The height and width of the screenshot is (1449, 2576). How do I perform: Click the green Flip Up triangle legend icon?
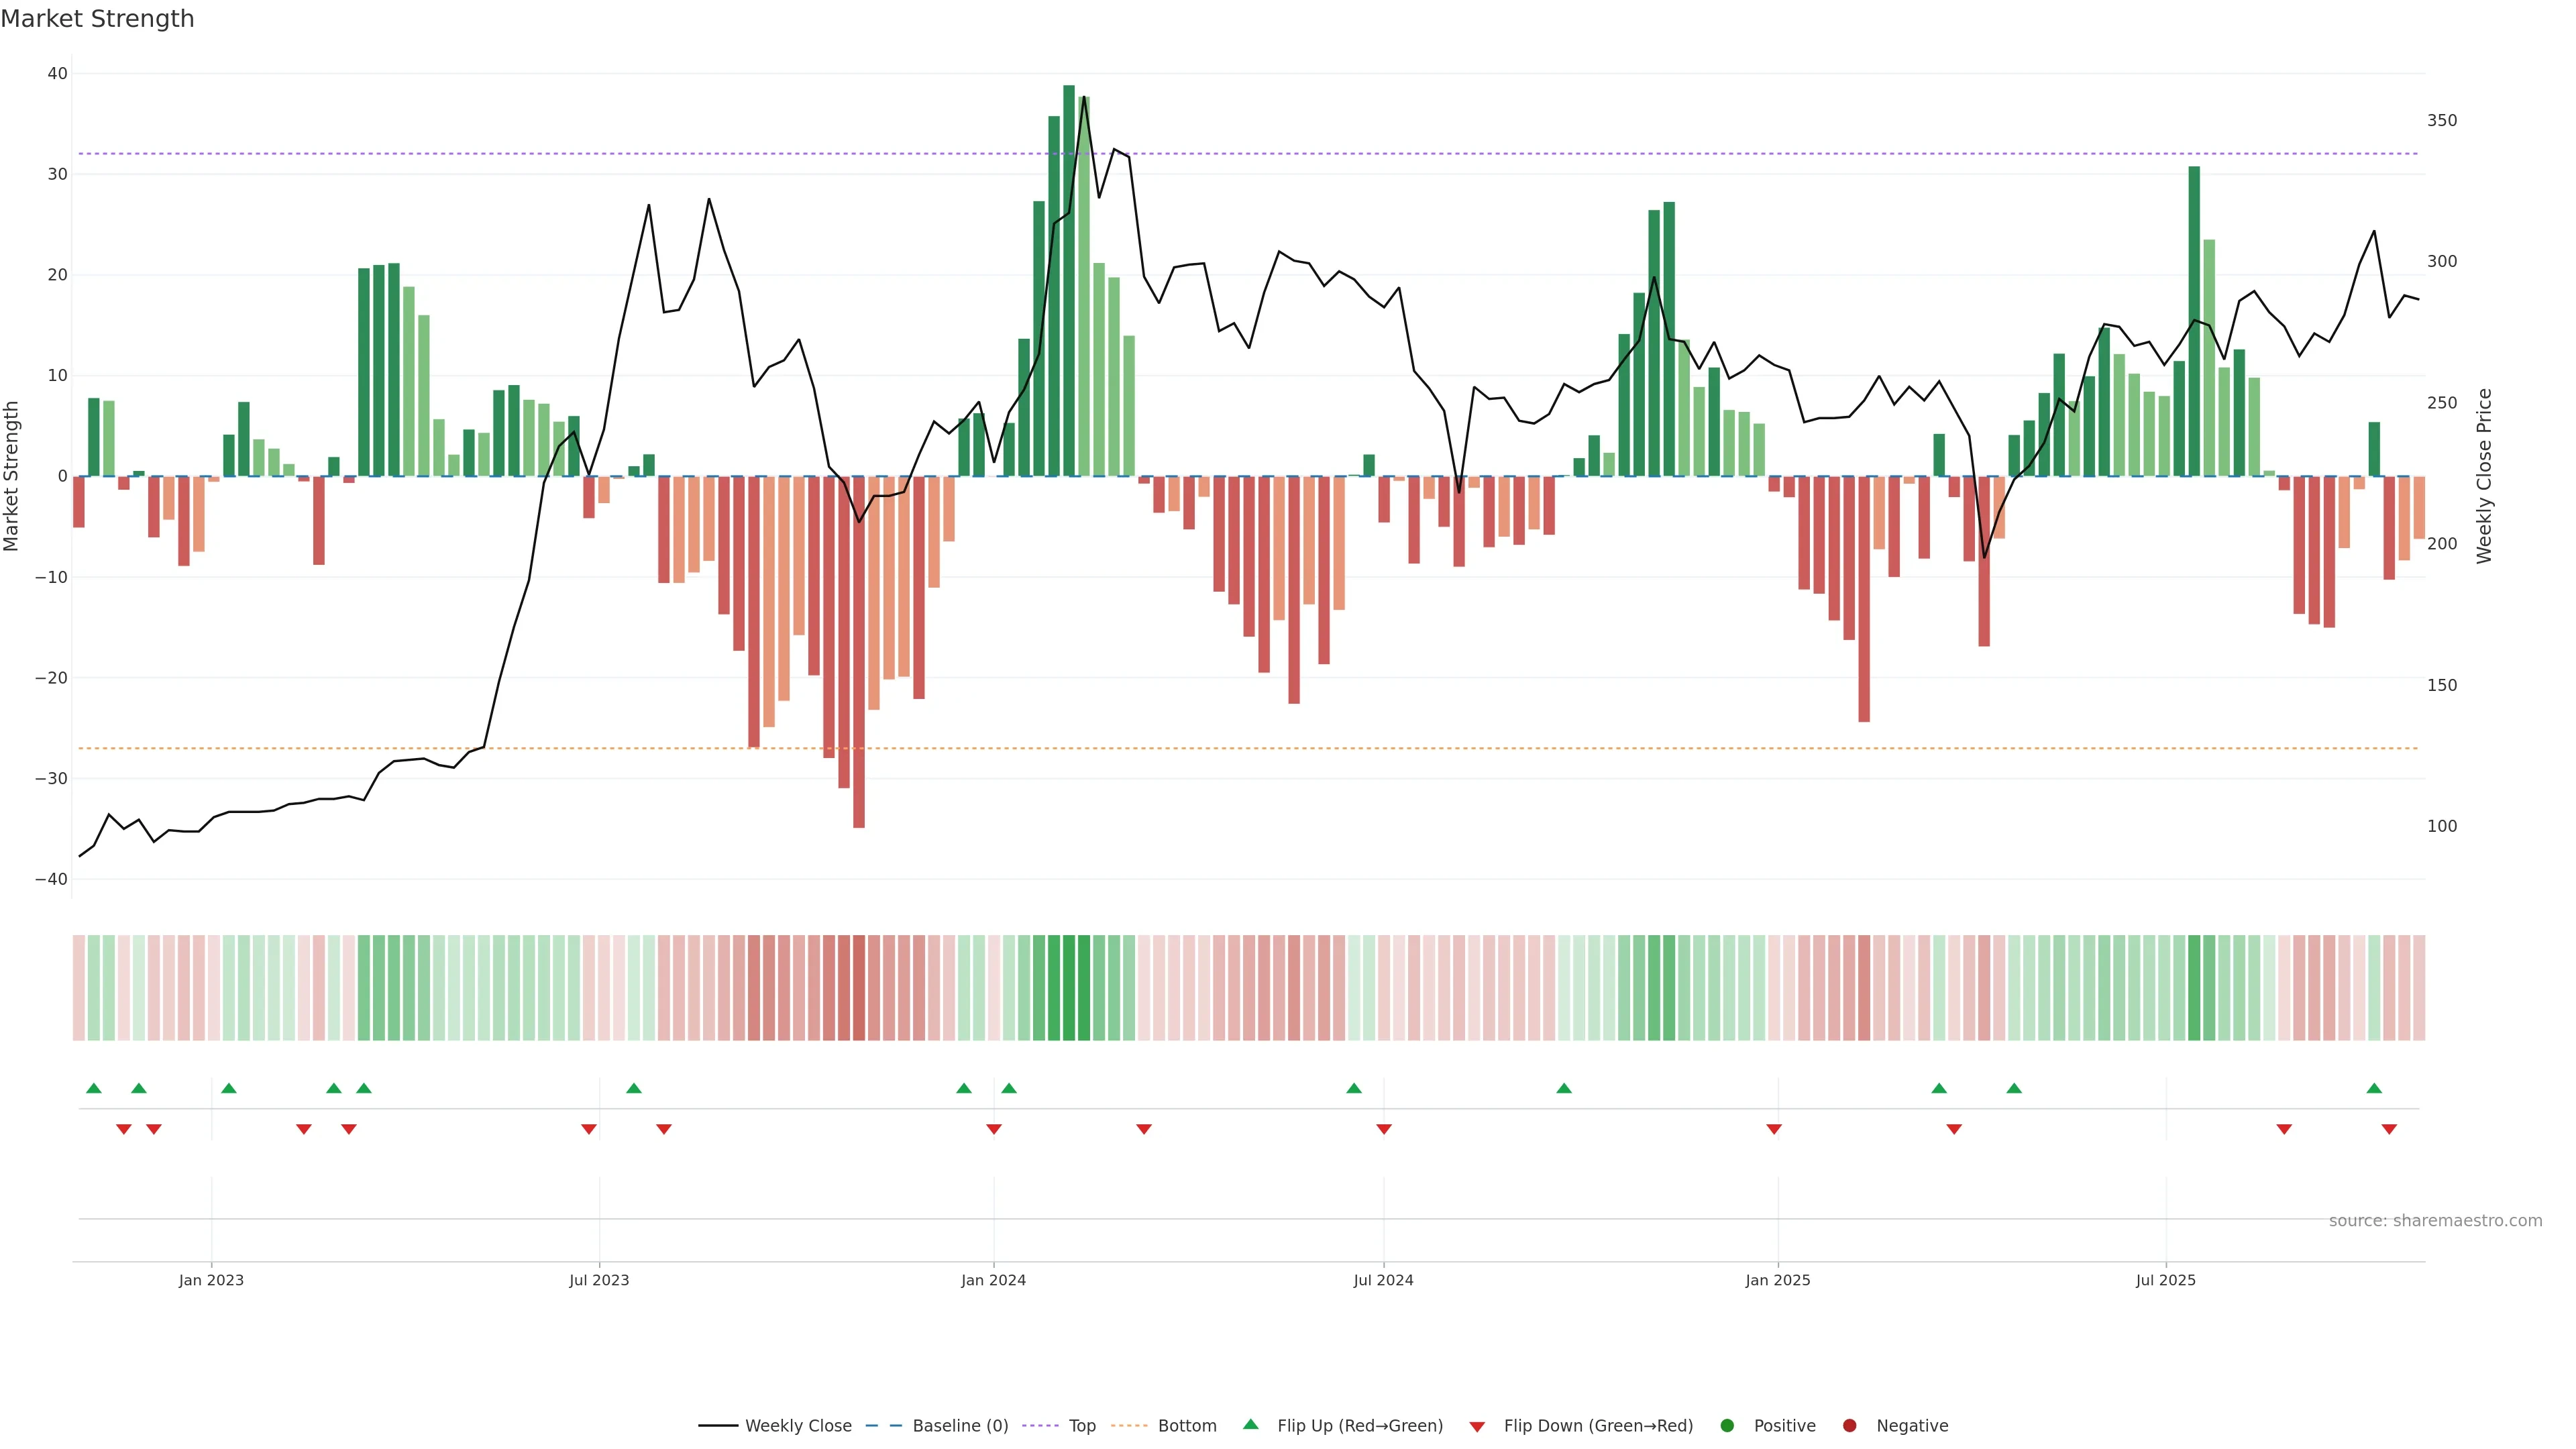pos(1250,1425)
